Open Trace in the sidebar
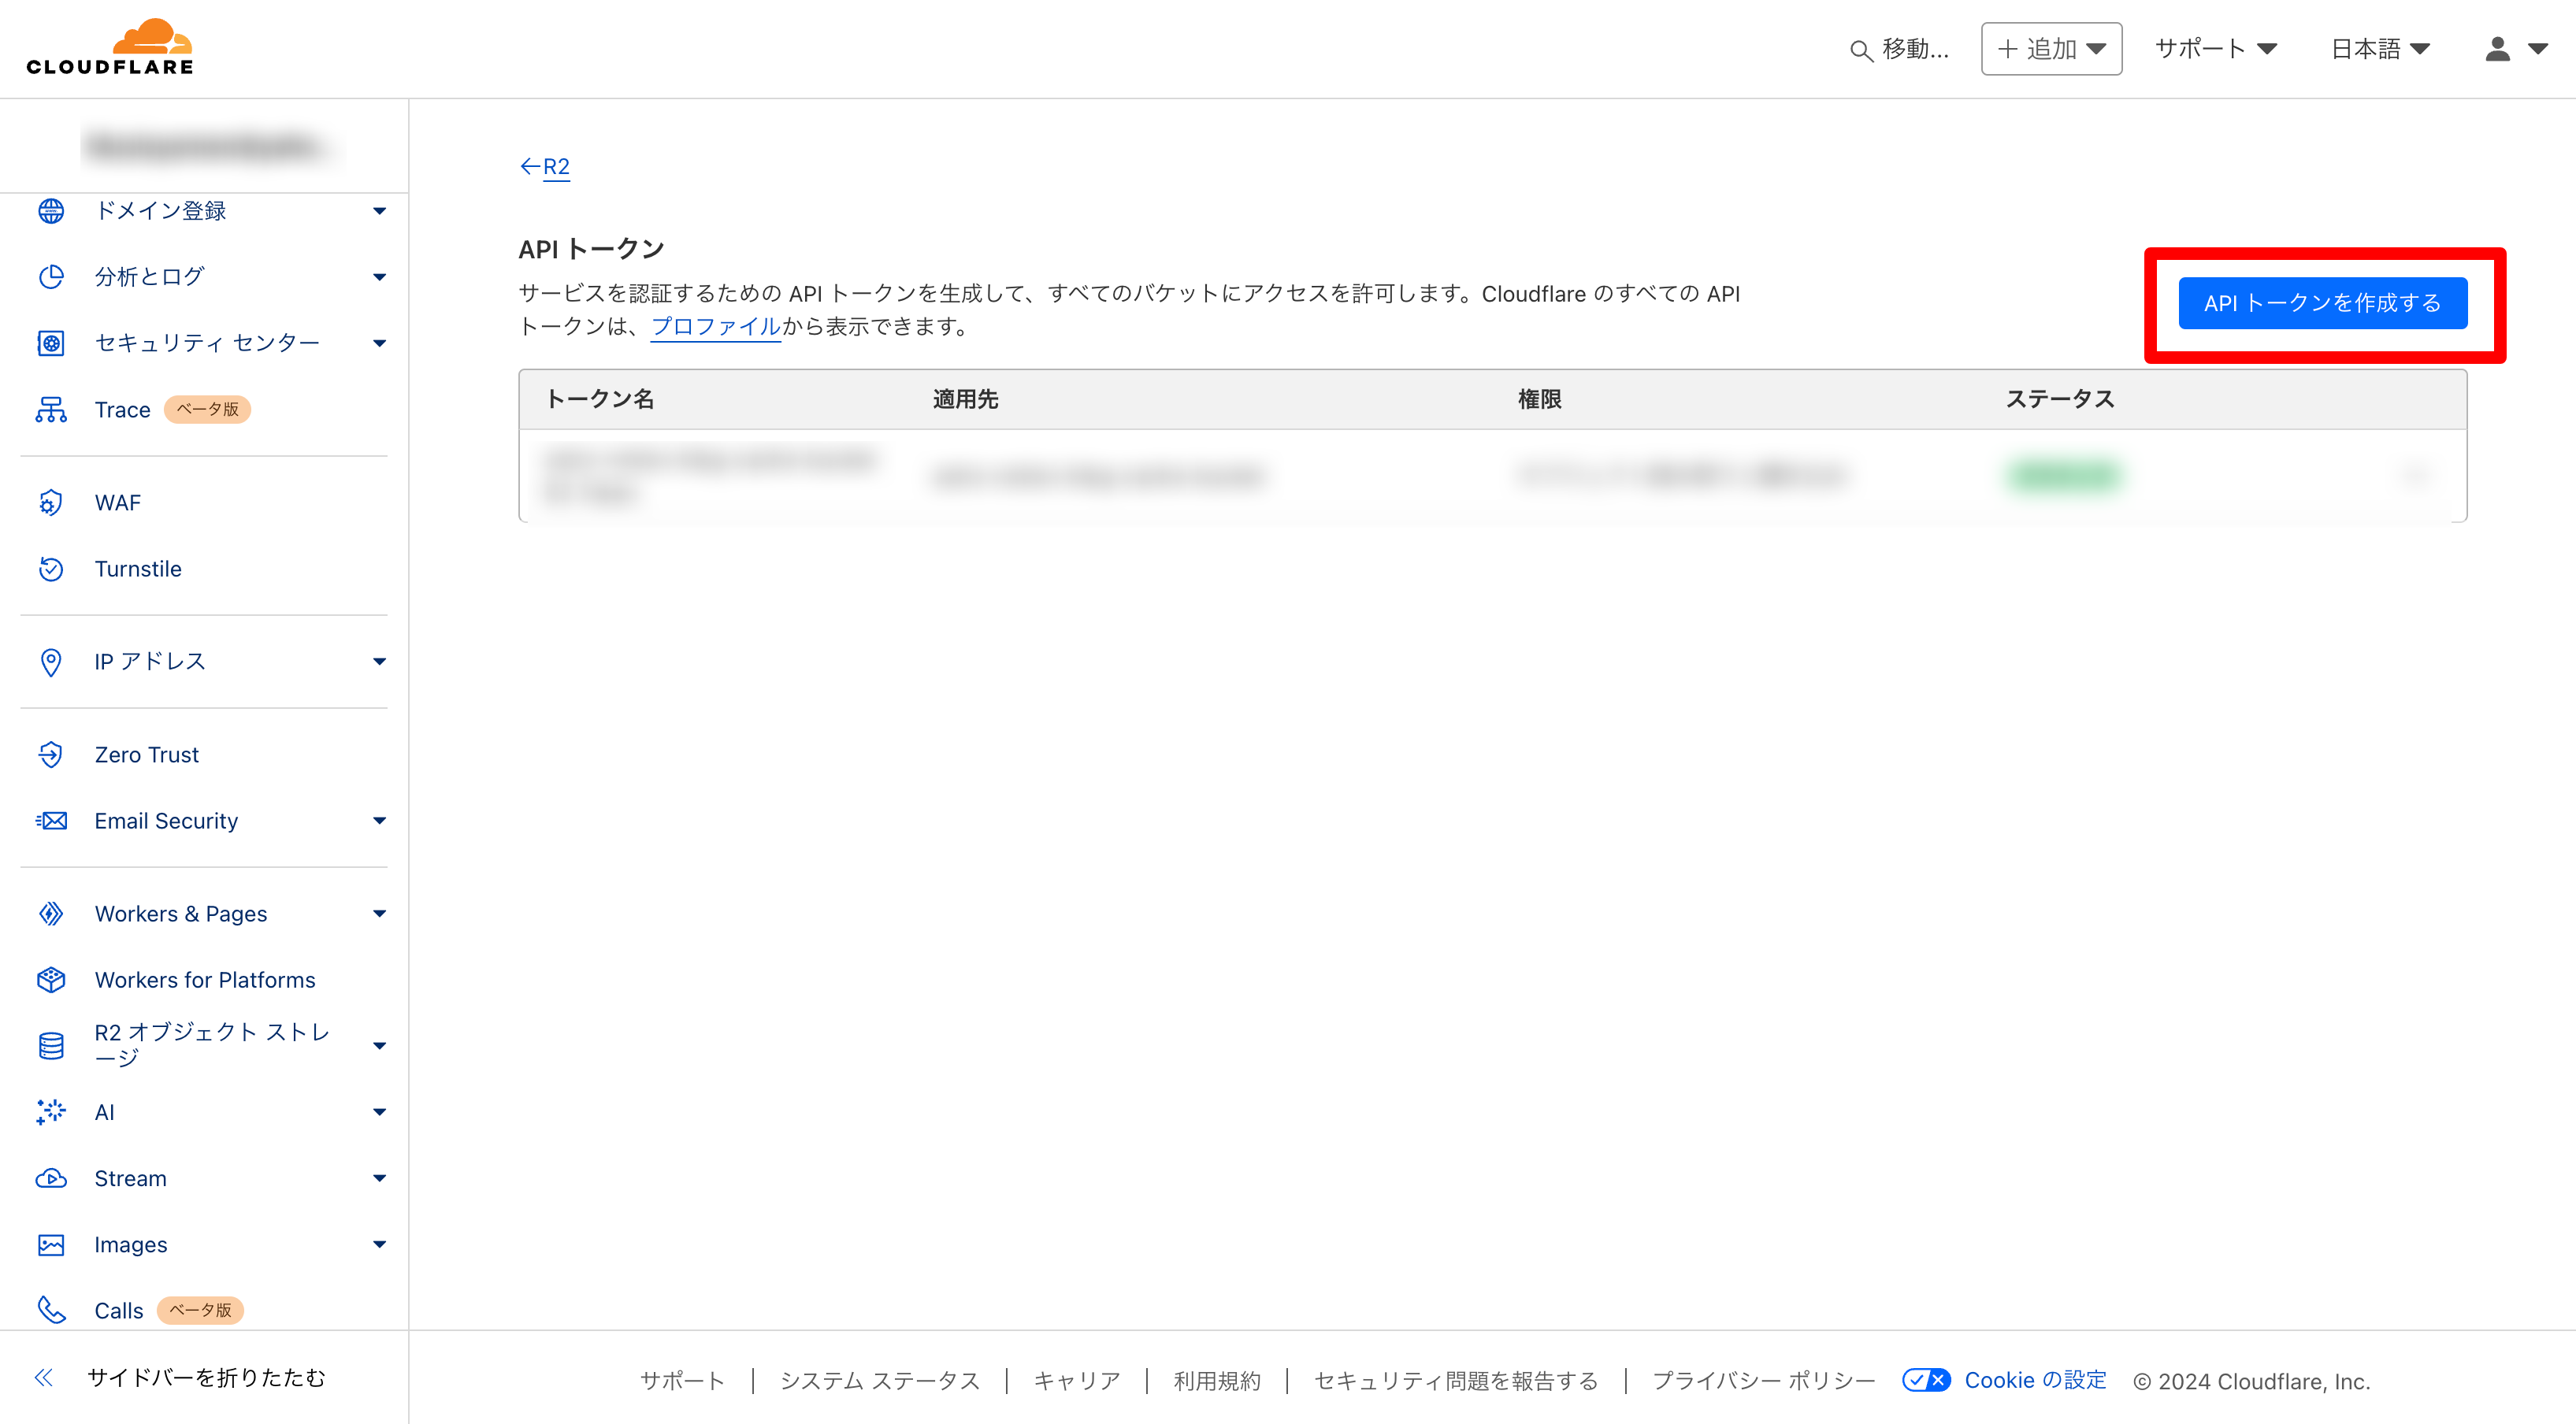 click(x=122, y=410)
